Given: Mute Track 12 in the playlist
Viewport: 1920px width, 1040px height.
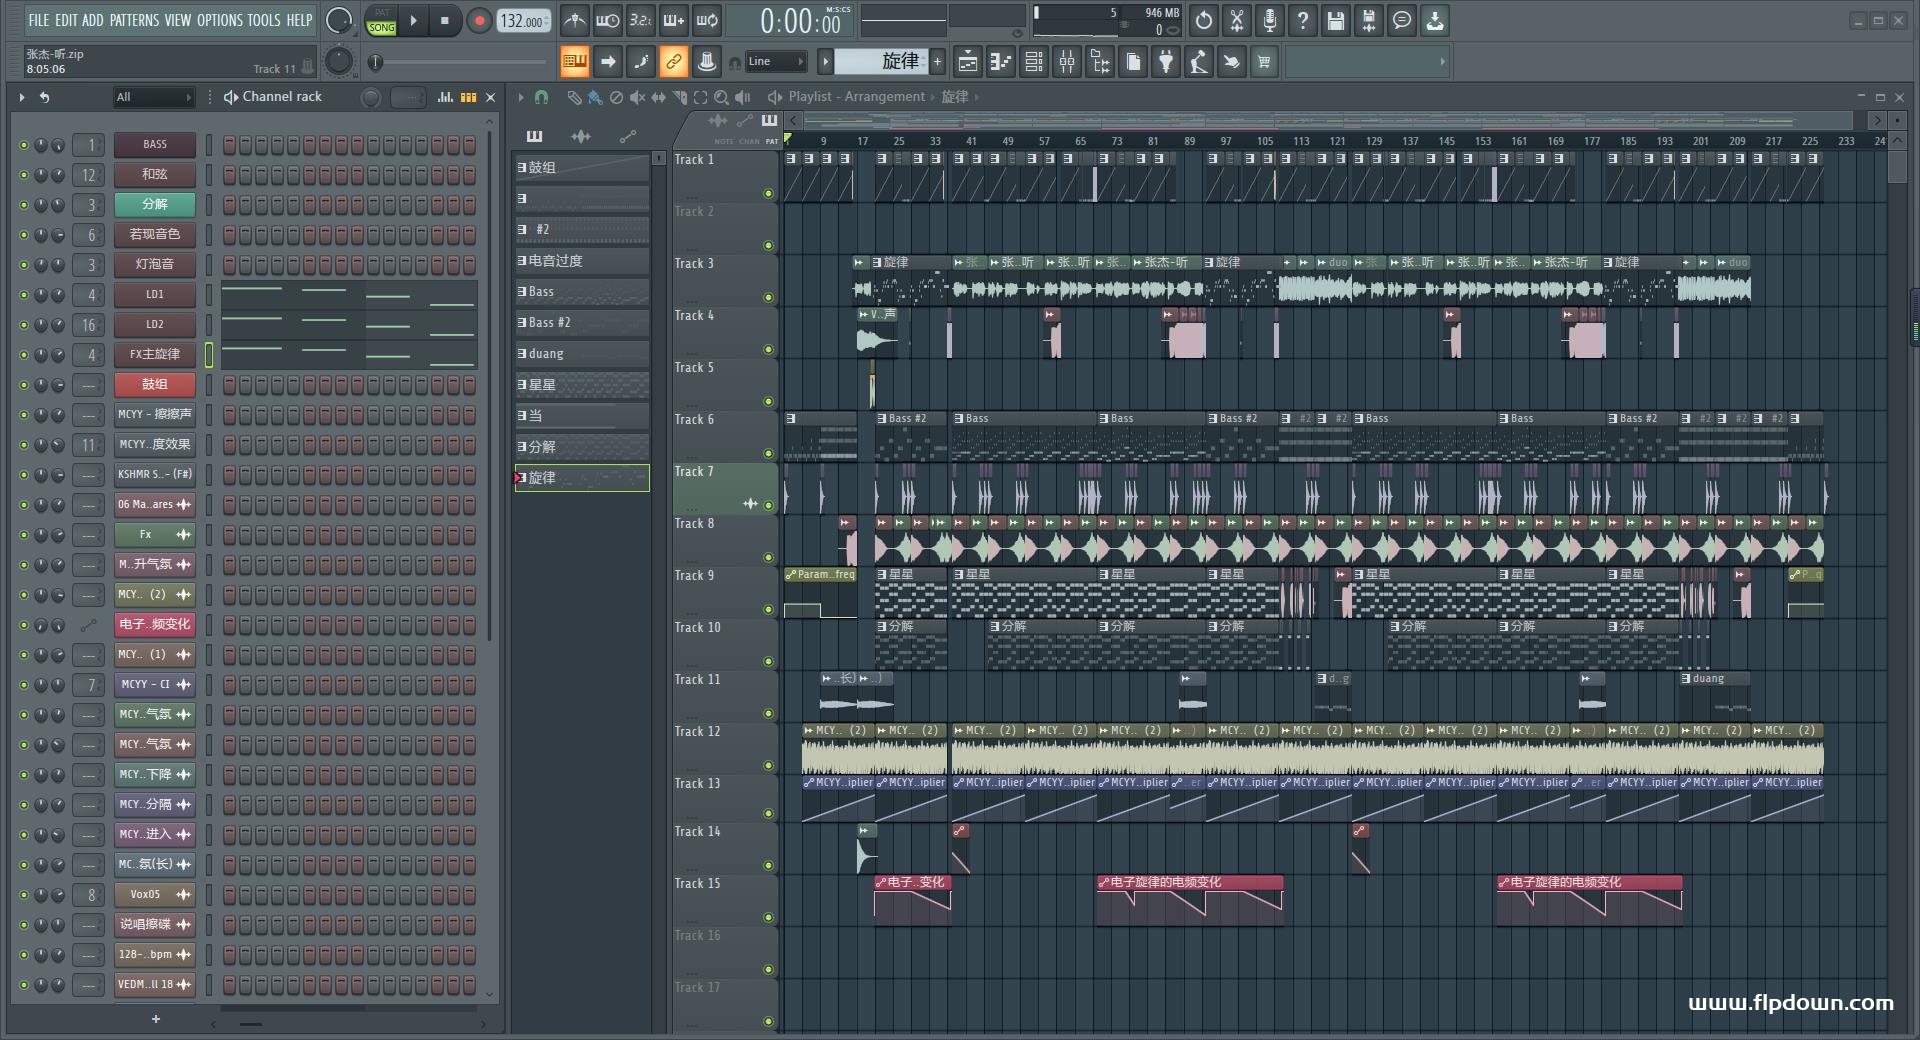Looking at the screenshot, I should (x=768, y=766).
